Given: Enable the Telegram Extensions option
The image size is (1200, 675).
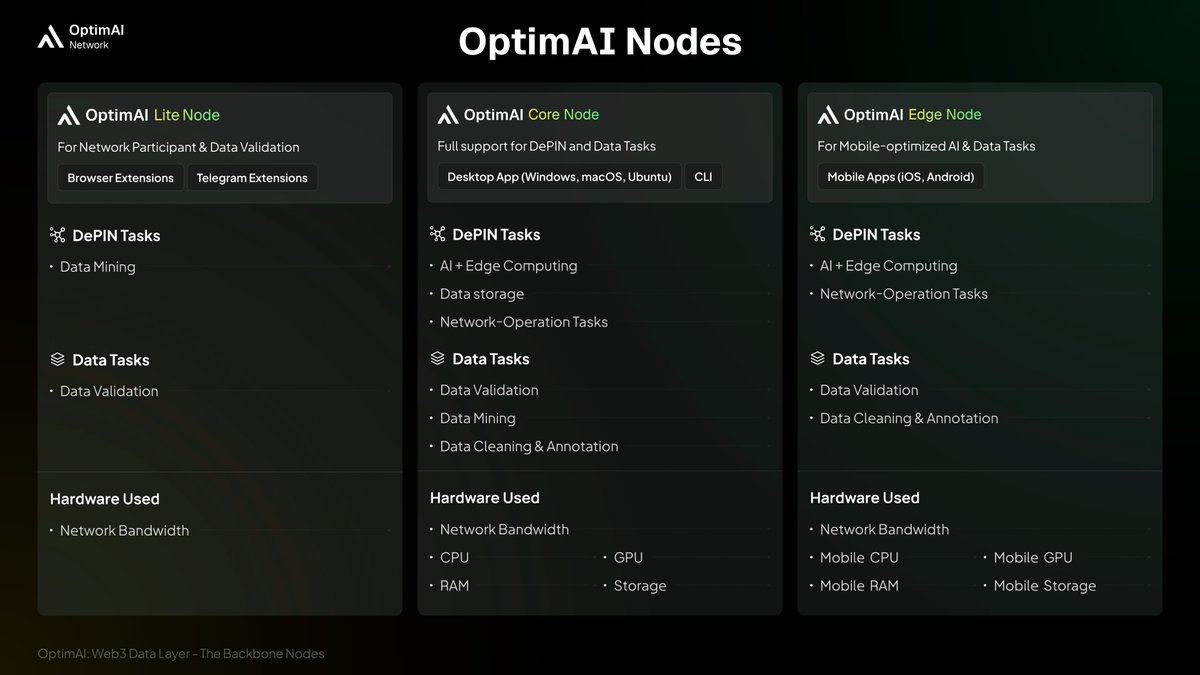Looking at the screenshot, I should [252, 177].
